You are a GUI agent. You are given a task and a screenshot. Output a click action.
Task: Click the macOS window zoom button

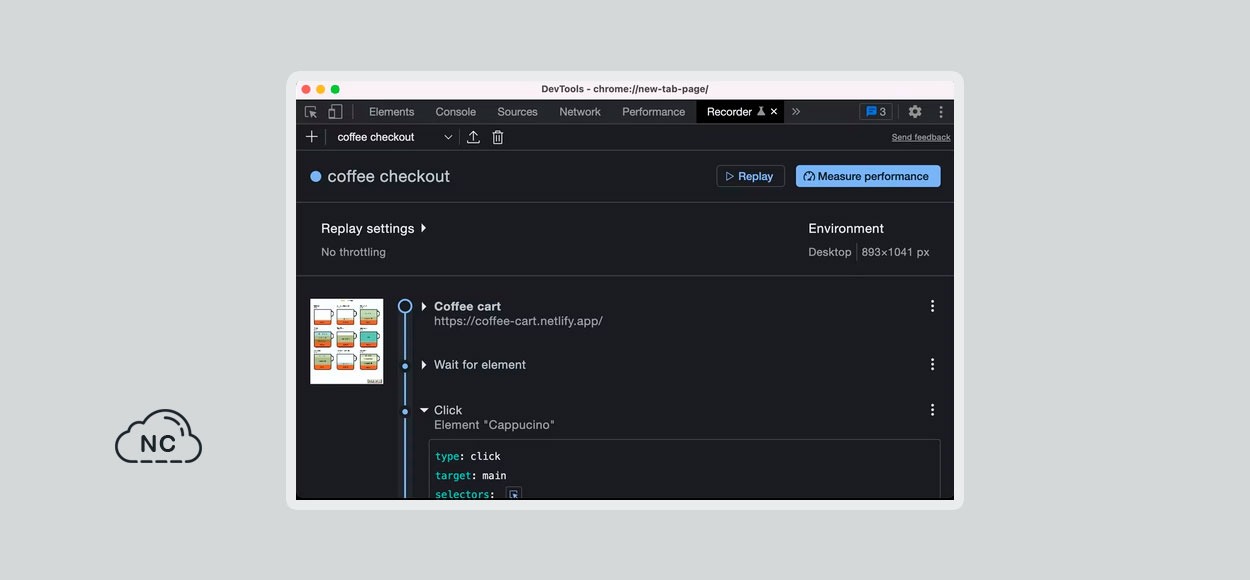(335, 89)
